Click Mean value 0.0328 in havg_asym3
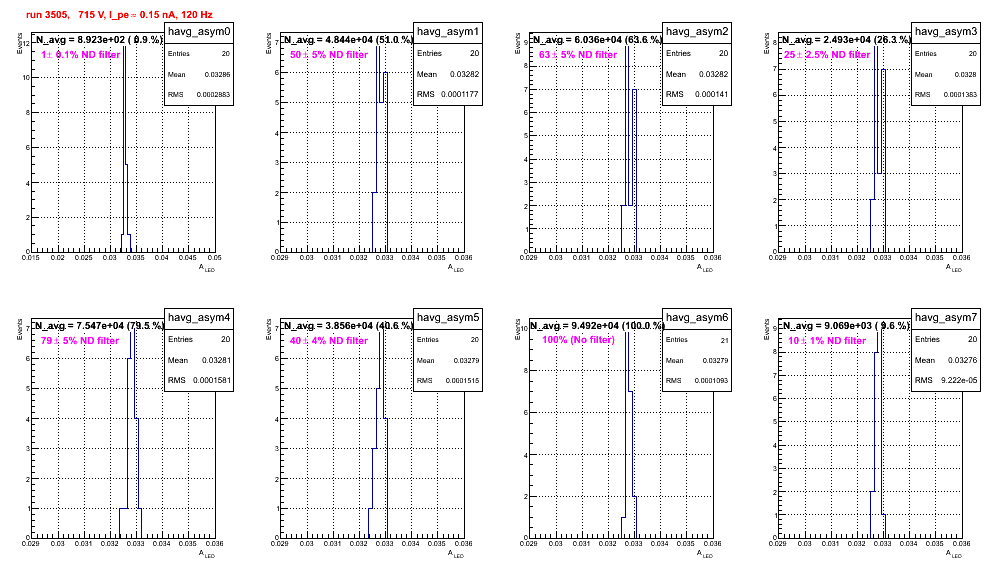996x572 pixels. pos(966,74)
